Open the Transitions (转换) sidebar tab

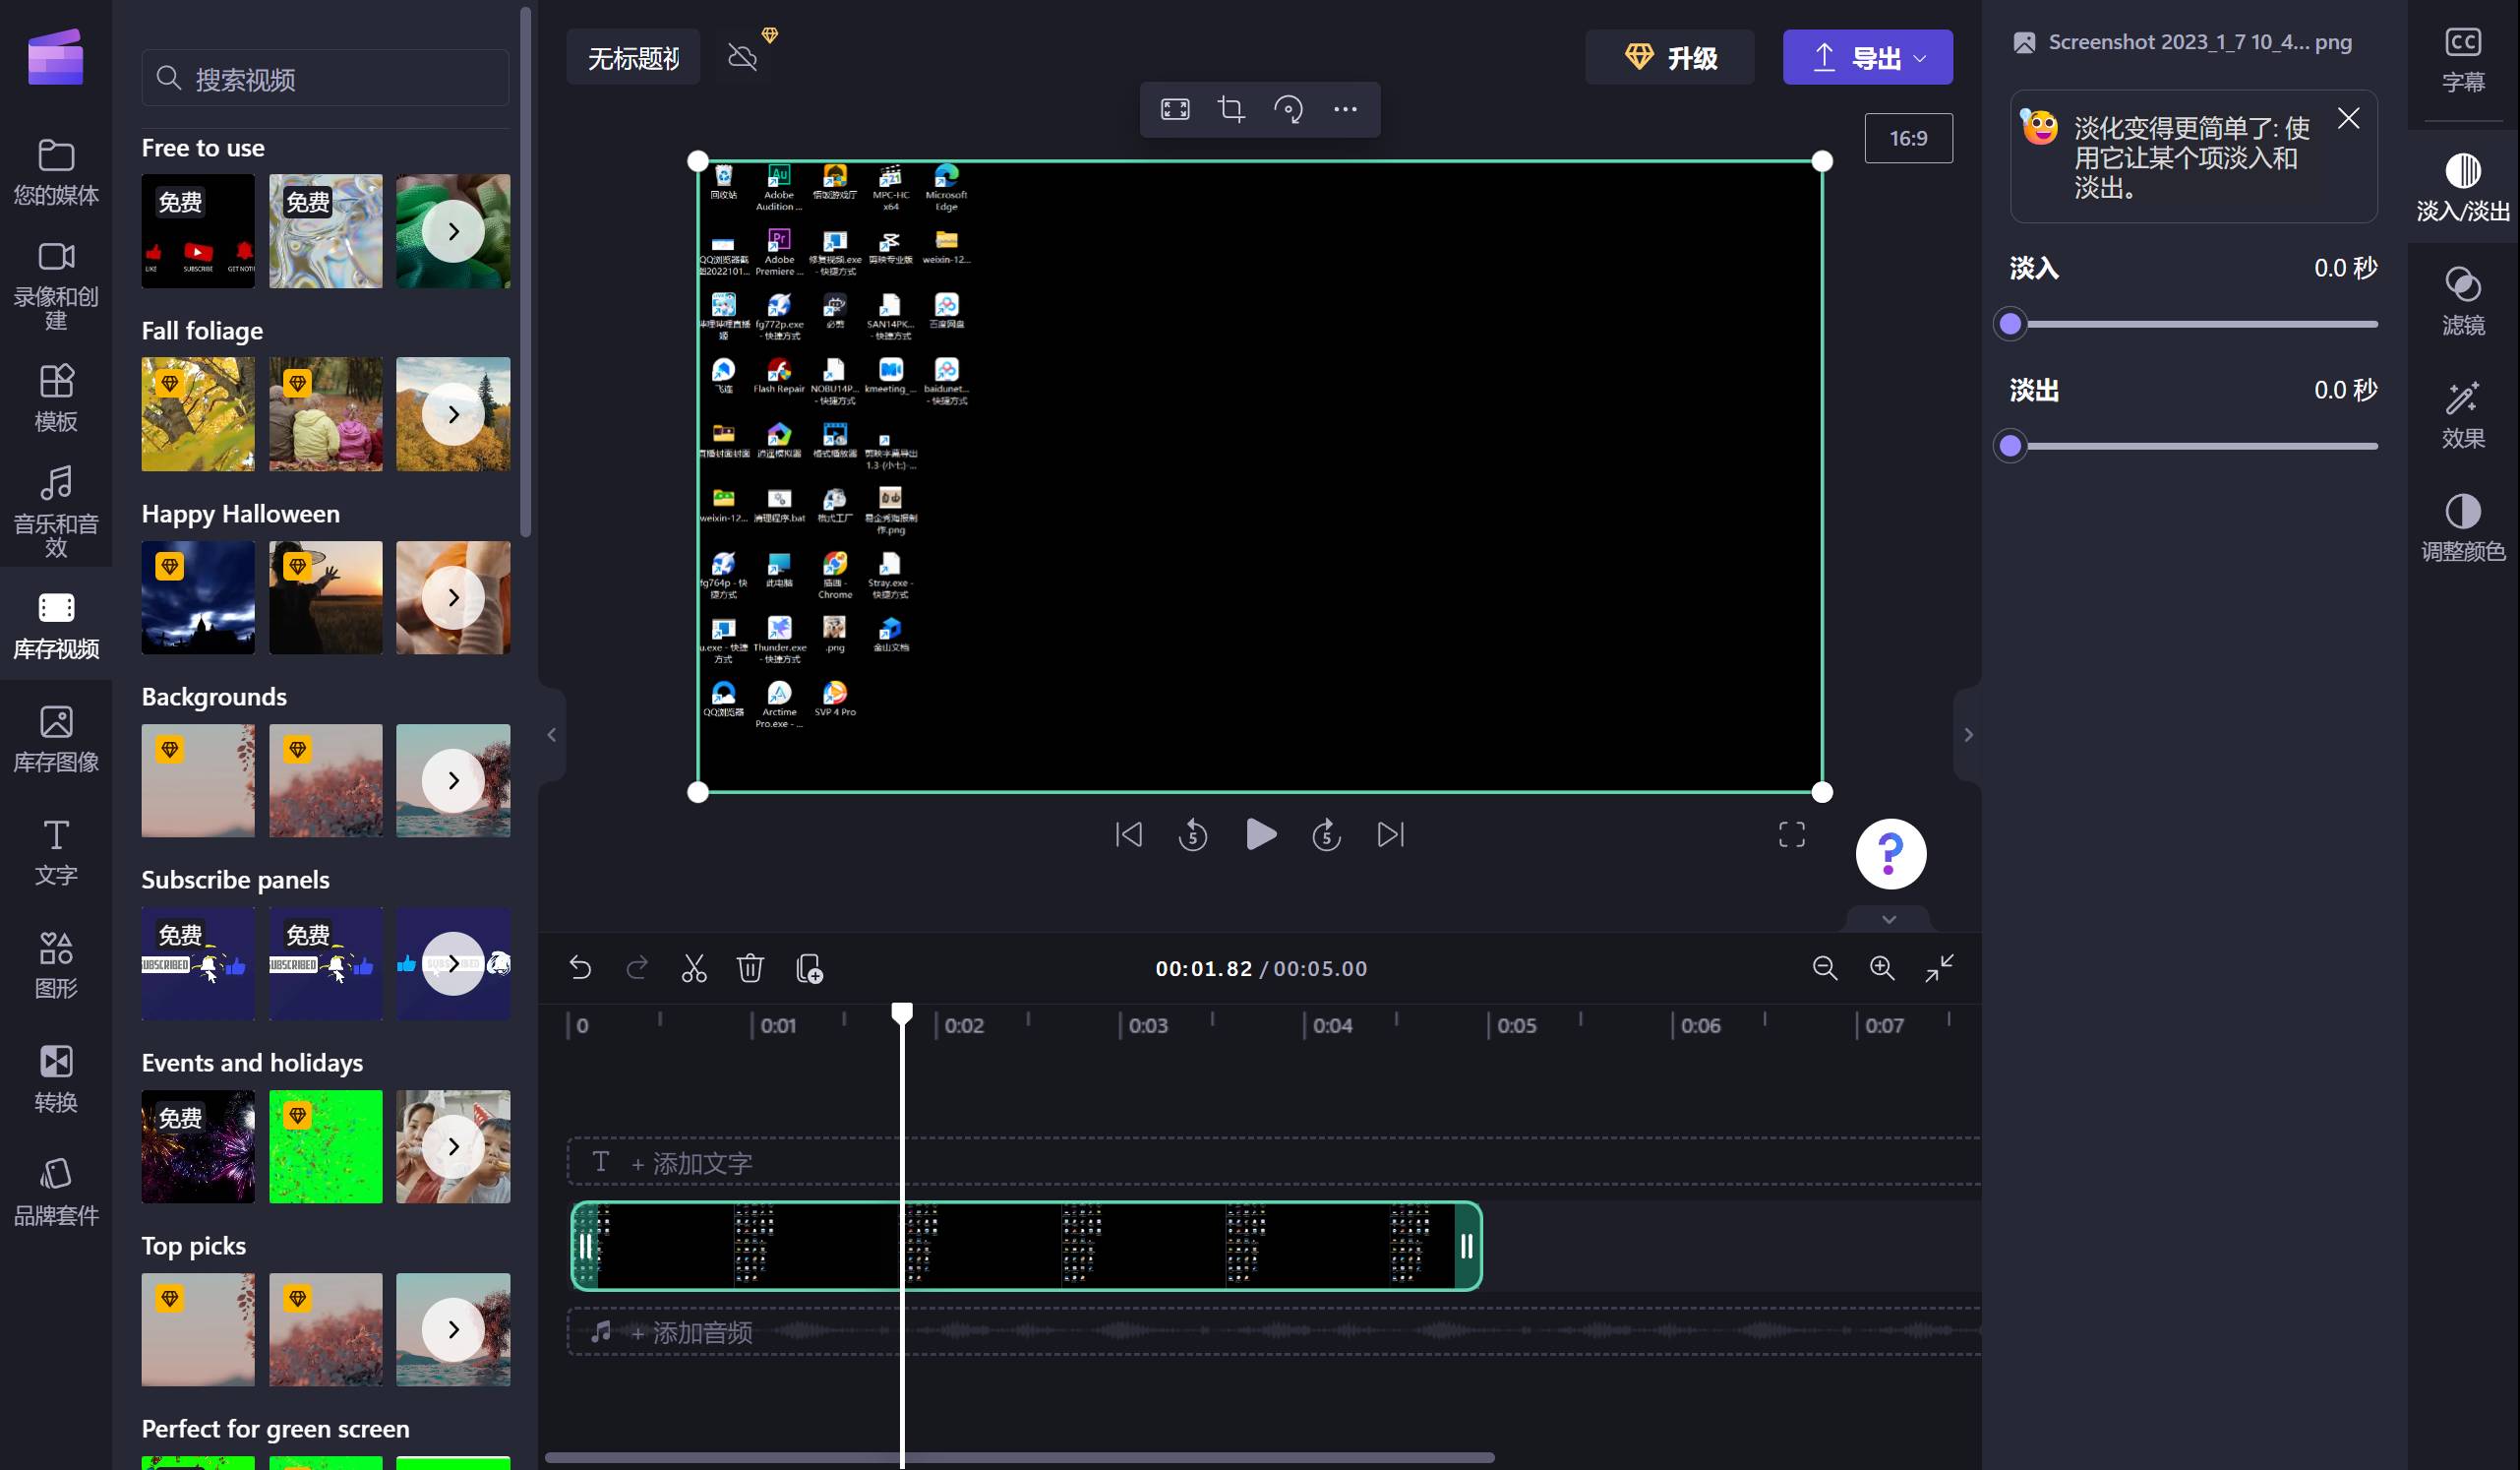(x=56, y=1078)
